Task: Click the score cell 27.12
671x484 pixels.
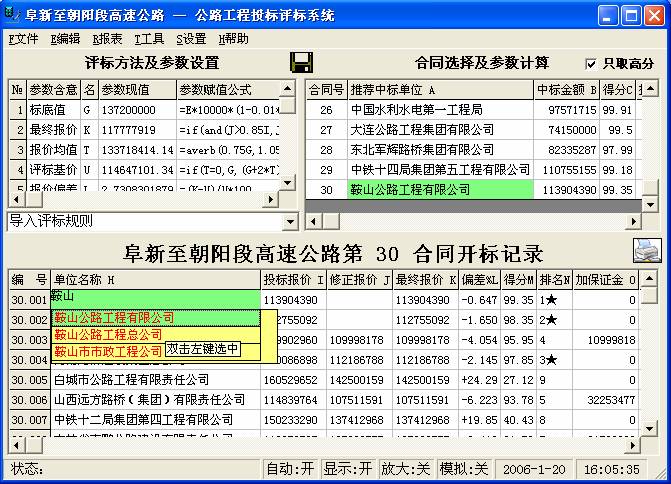Action: 518,380
